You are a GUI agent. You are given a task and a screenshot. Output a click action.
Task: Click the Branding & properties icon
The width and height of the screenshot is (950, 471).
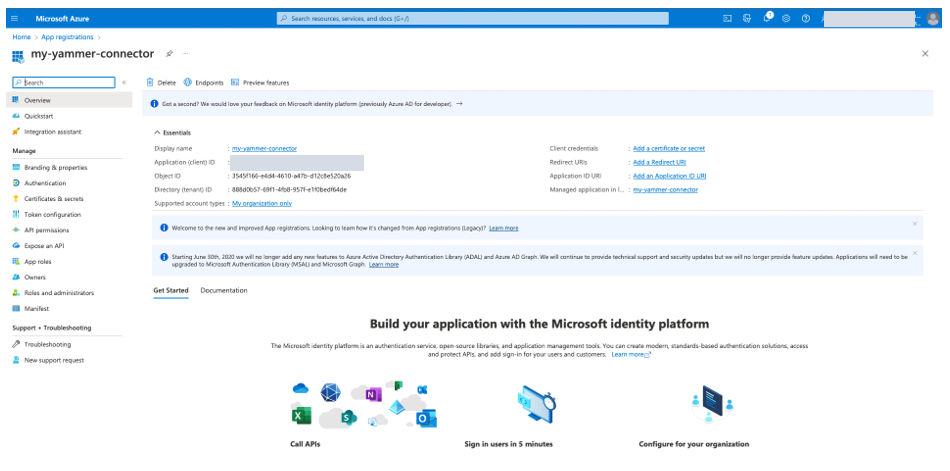[16, 167]
